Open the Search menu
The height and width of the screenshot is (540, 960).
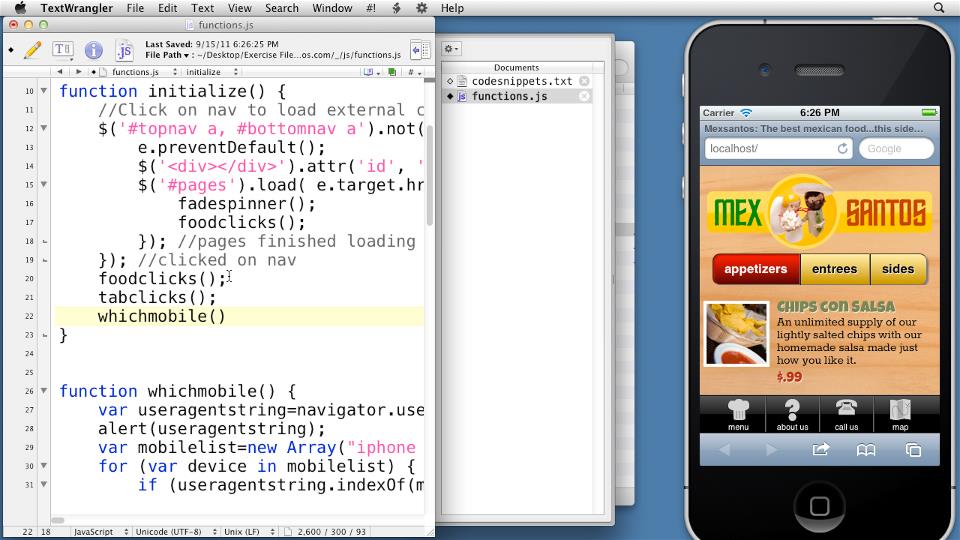tap(282, 8)
